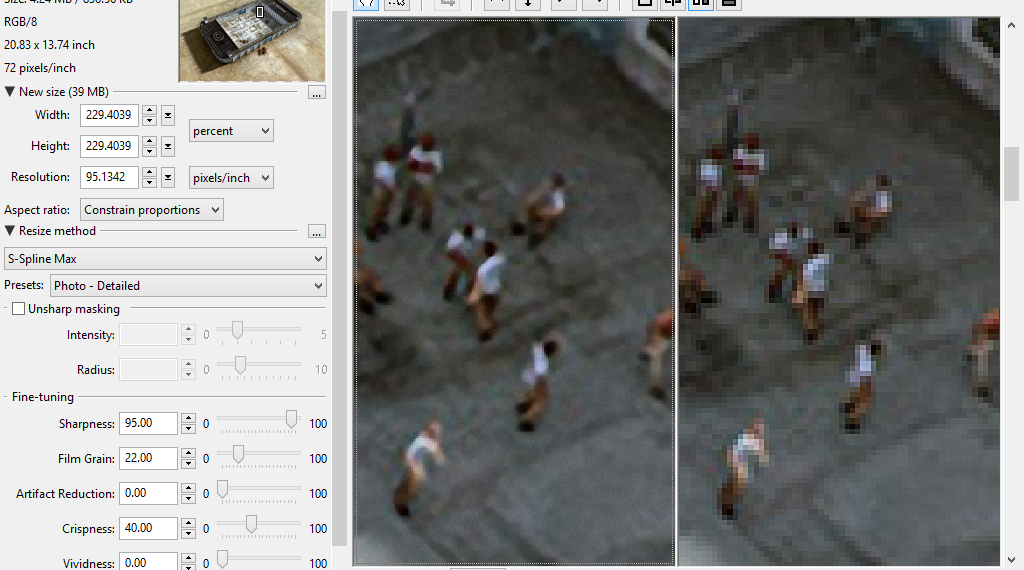Viewport: 1024px width, 570px height.
Task: Open the S-Spline Max method dropdown
Action: (x=165, y=259)
